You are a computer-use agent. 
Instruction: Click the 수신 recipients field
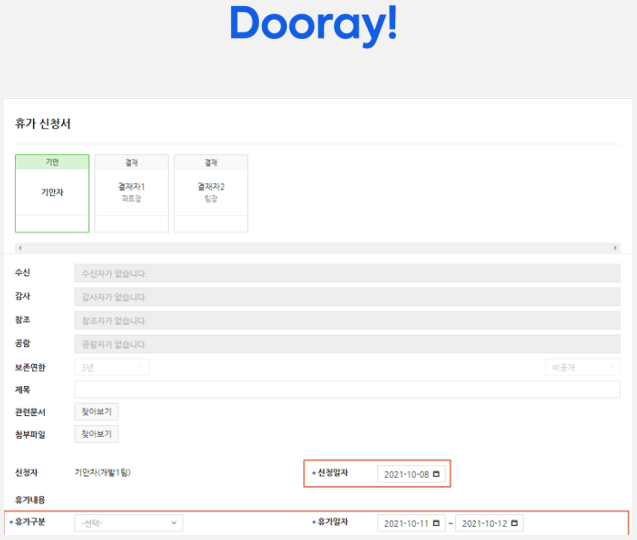tap(347, 273)
